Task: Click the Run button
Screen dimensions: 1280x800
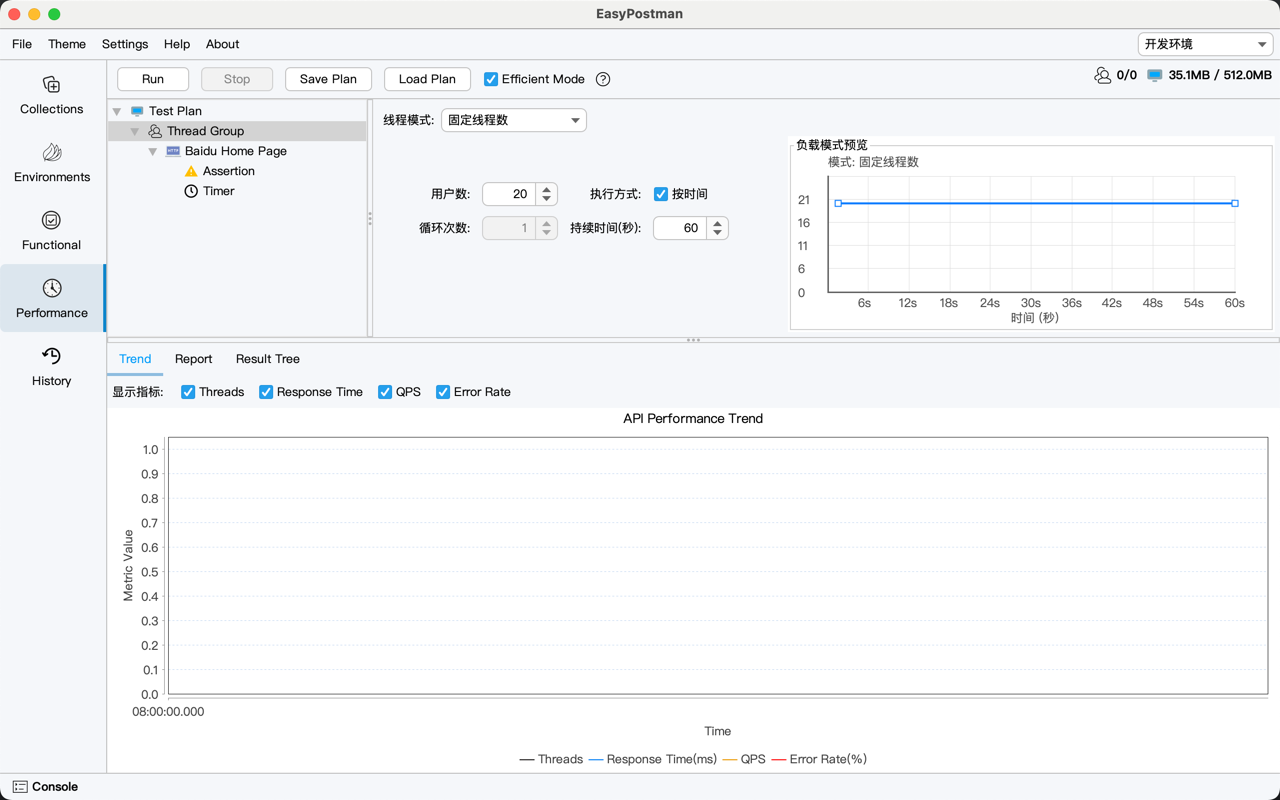Action: point(153,79)
